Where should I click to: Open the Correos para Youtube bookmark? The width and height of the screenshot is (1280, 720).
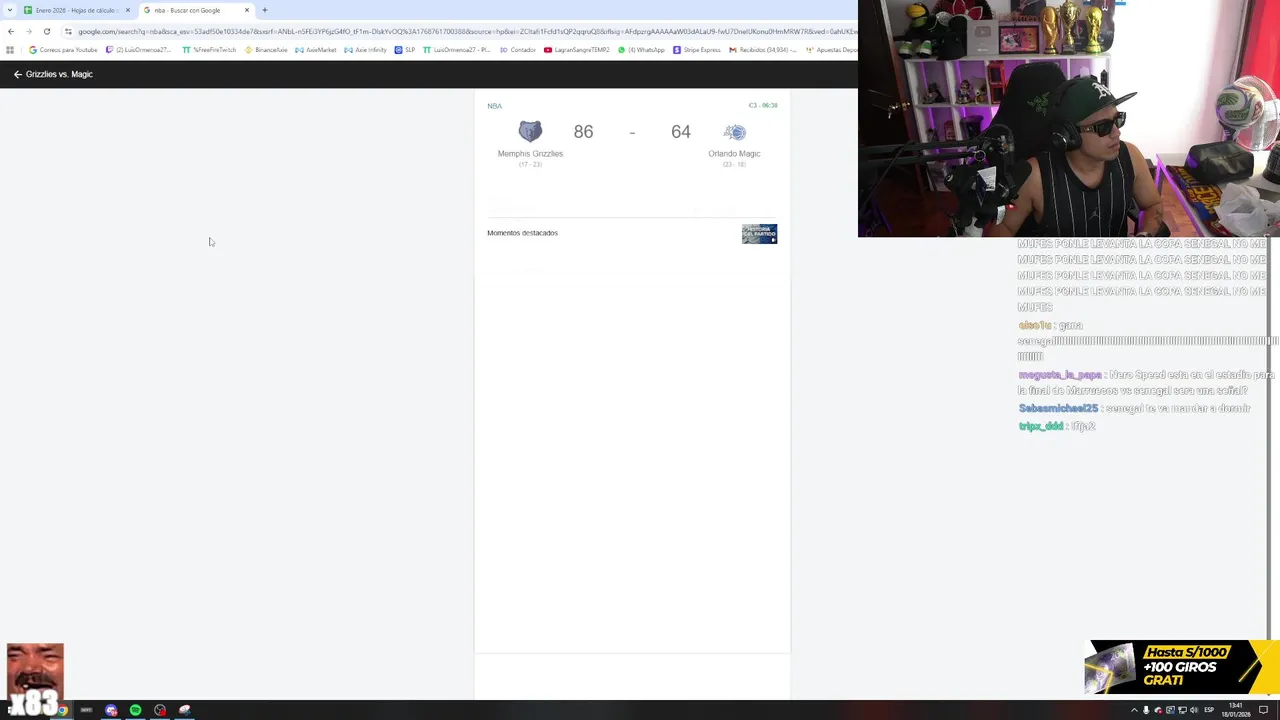pyautogui.click(x=63, y=50)
